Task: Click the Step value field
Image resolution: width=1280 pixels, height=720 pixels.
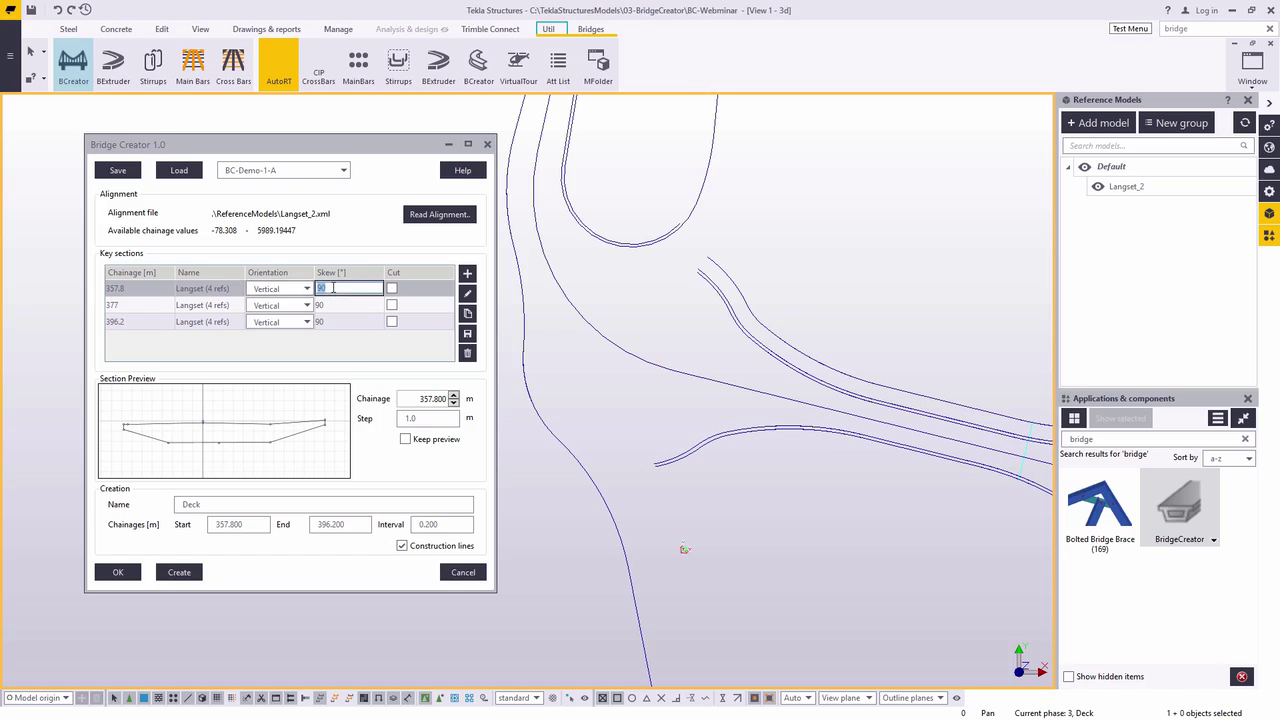Action: pos(427,418)
